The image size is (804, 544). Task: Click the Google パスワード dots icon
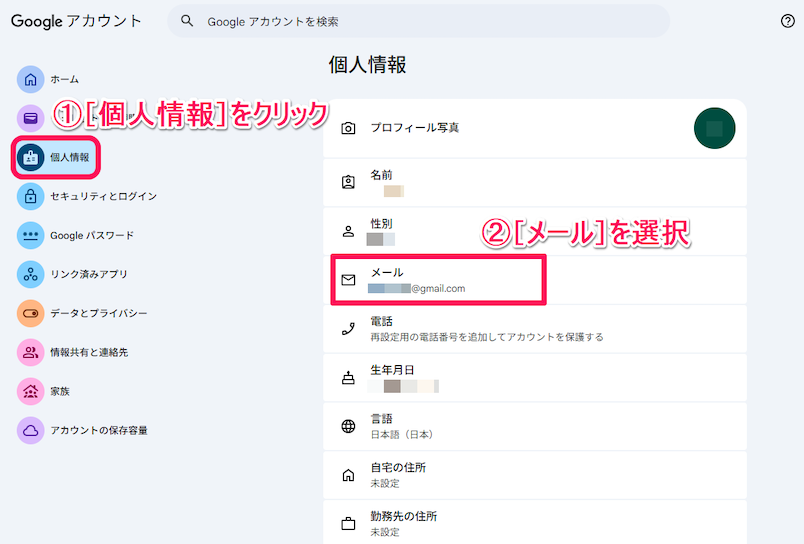click(31, 235)
